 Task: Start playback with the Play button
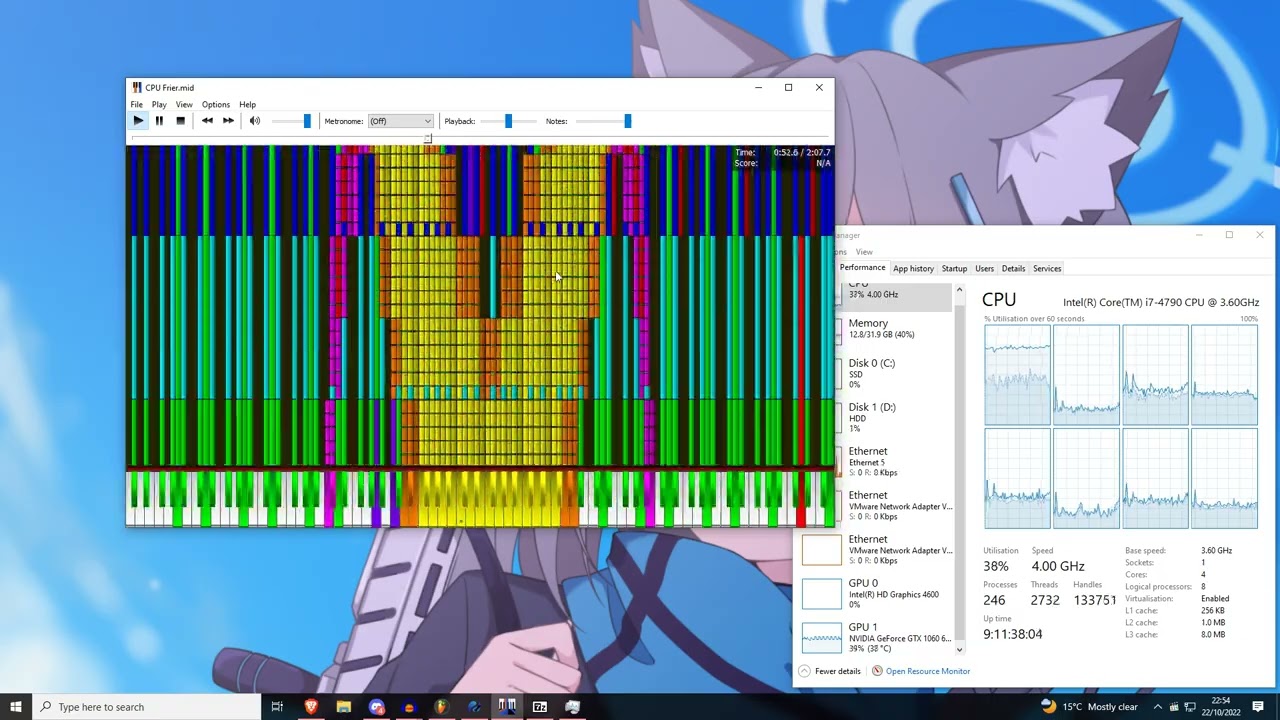138,121
